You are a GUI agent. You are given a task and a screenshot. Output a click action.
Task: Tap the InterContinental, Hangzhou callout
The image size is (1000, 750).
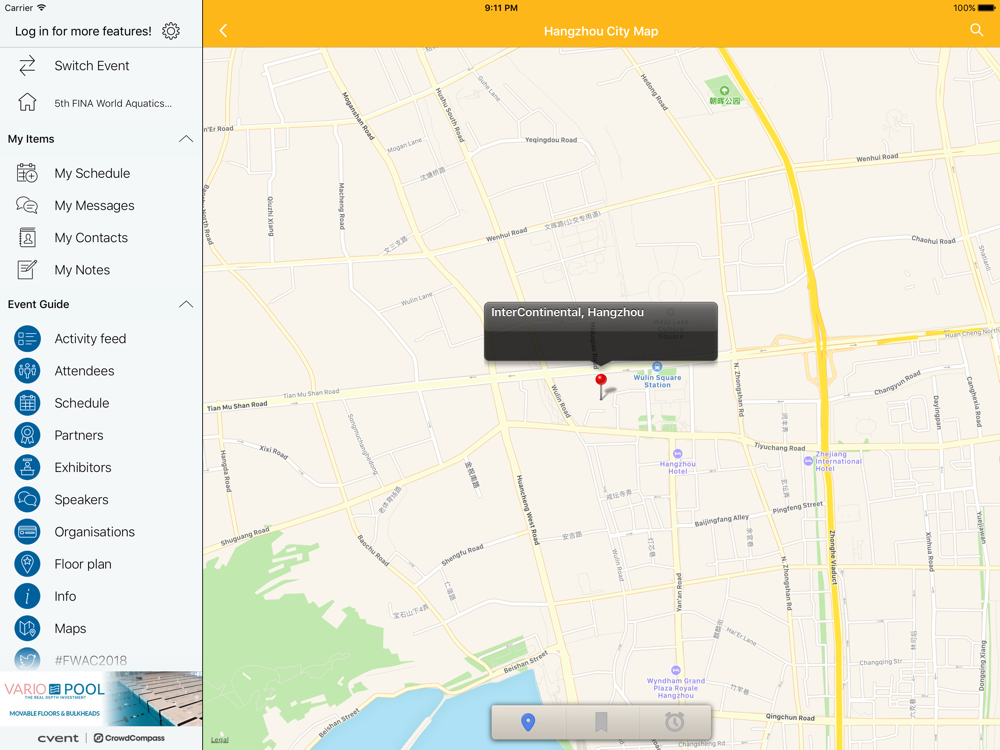coord(600,331)
